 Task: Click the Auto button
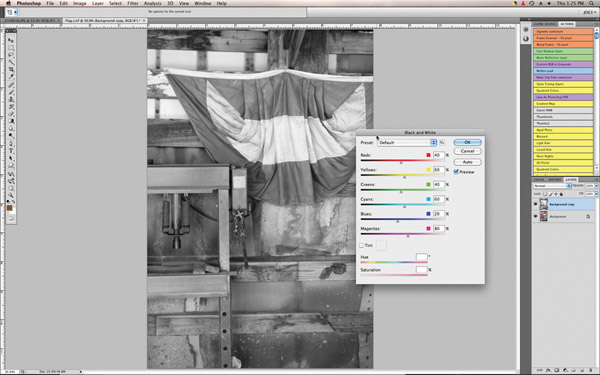[468, 162]
